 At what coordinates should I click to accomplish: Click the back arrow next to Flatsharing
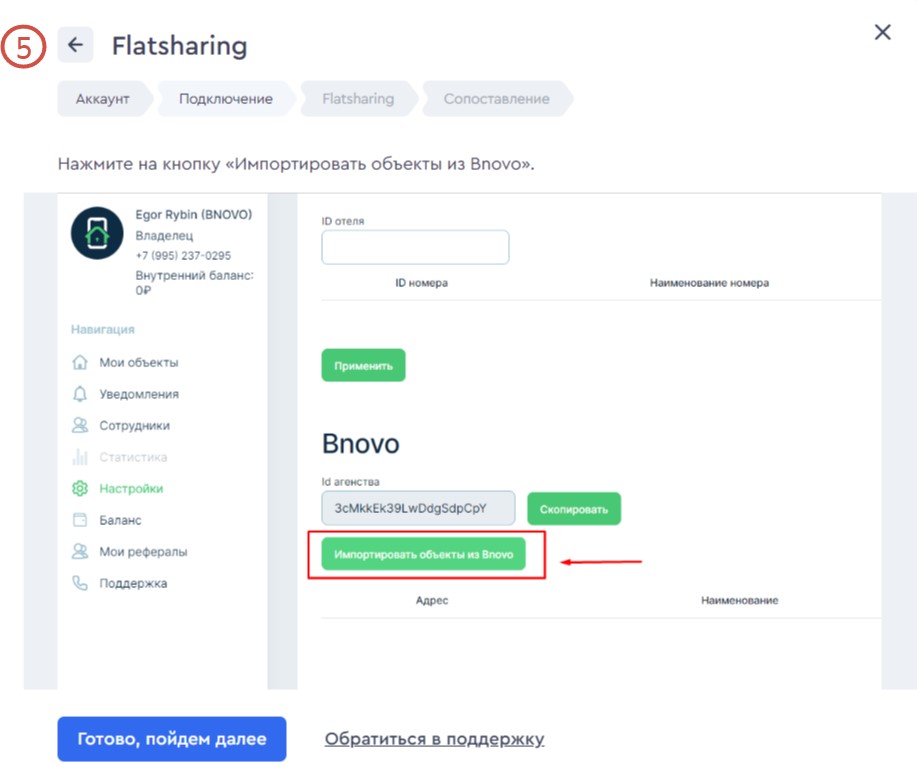[75, 45]
